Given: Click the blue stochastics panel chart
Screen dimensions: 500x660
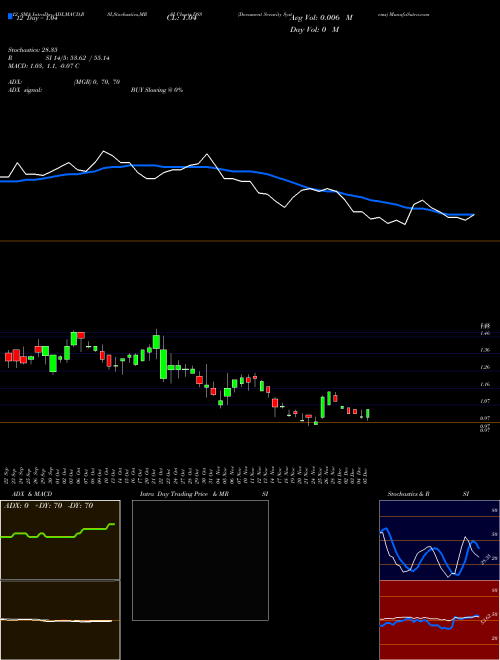Looking at the screenshot, I should [x=439, y=540].
